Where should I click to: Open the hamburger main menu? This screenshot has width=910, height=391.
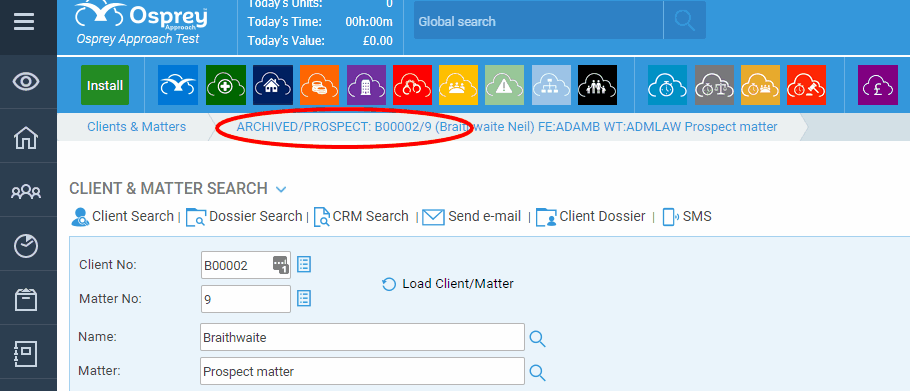24,22
